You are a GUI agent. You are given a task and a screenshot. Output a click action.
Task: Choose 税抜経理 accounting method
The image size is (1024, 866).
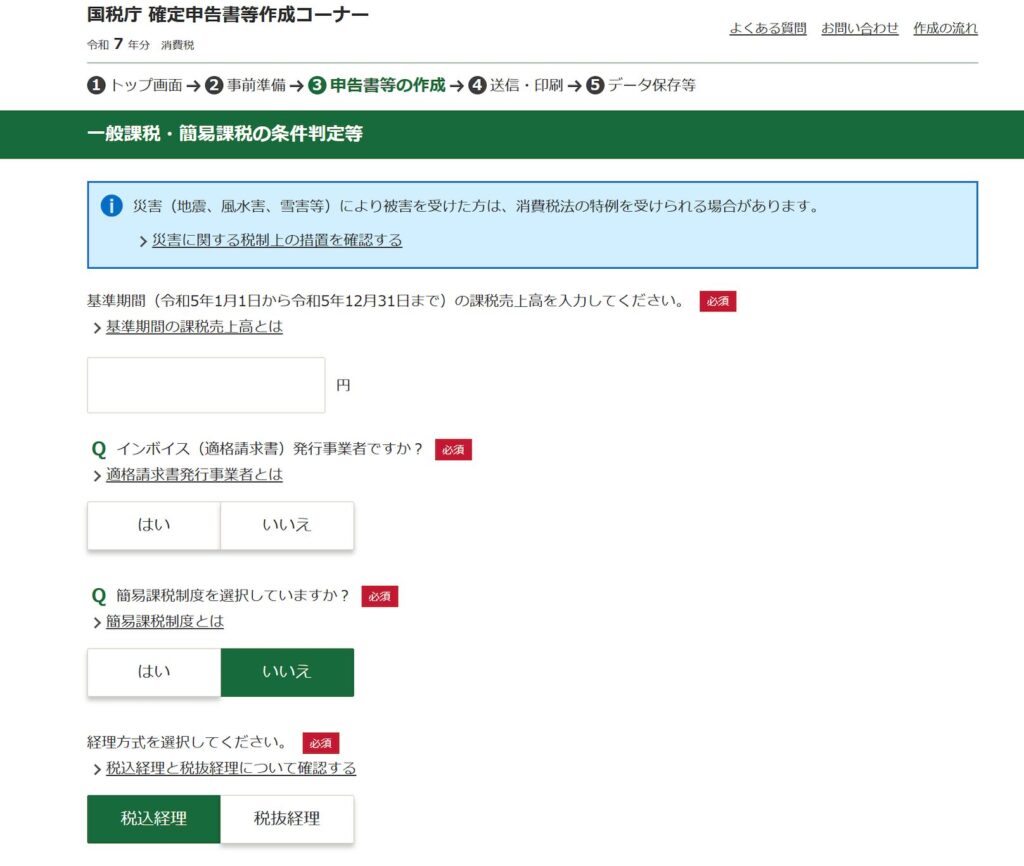pyautogui.click(x=287, y=819)
